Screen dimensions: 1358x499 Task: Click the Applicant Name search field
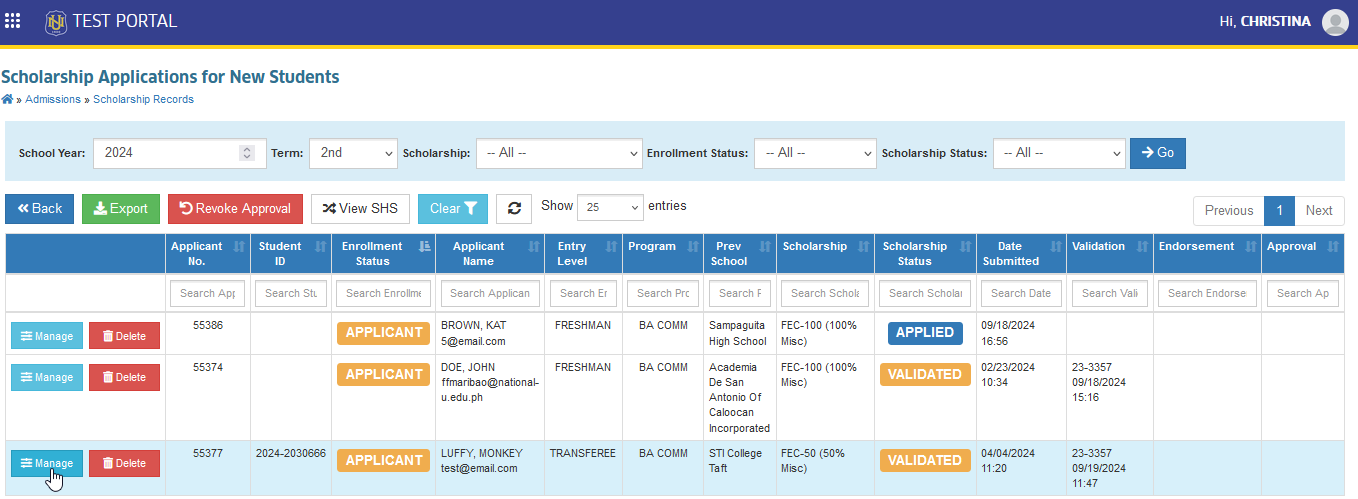click(490, 293)
